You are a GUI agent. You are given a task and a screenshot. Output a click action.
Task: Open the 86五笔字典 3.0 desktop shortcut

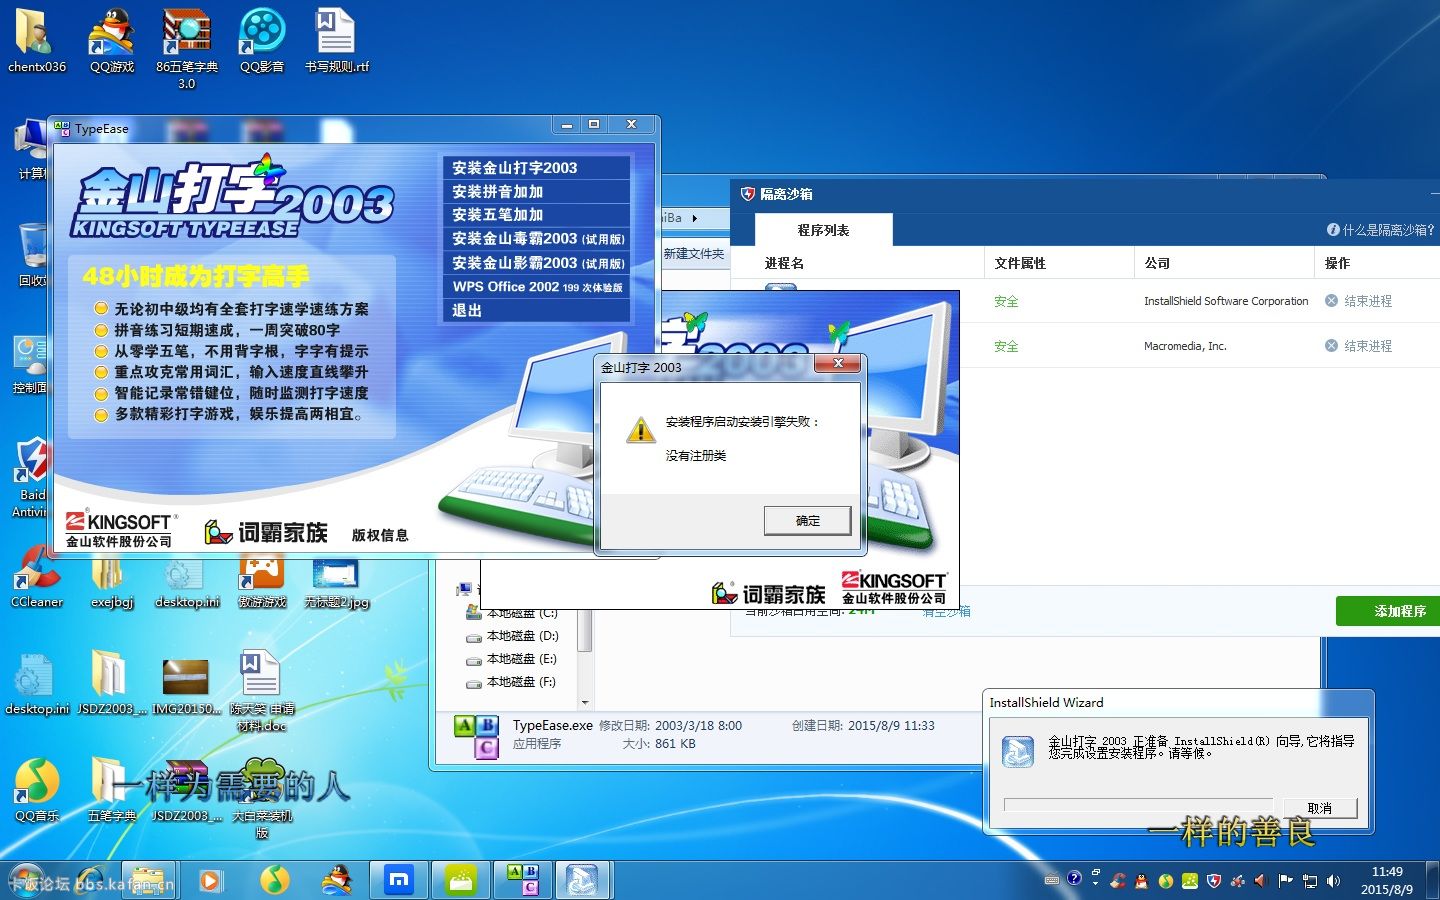coord(187,48)
